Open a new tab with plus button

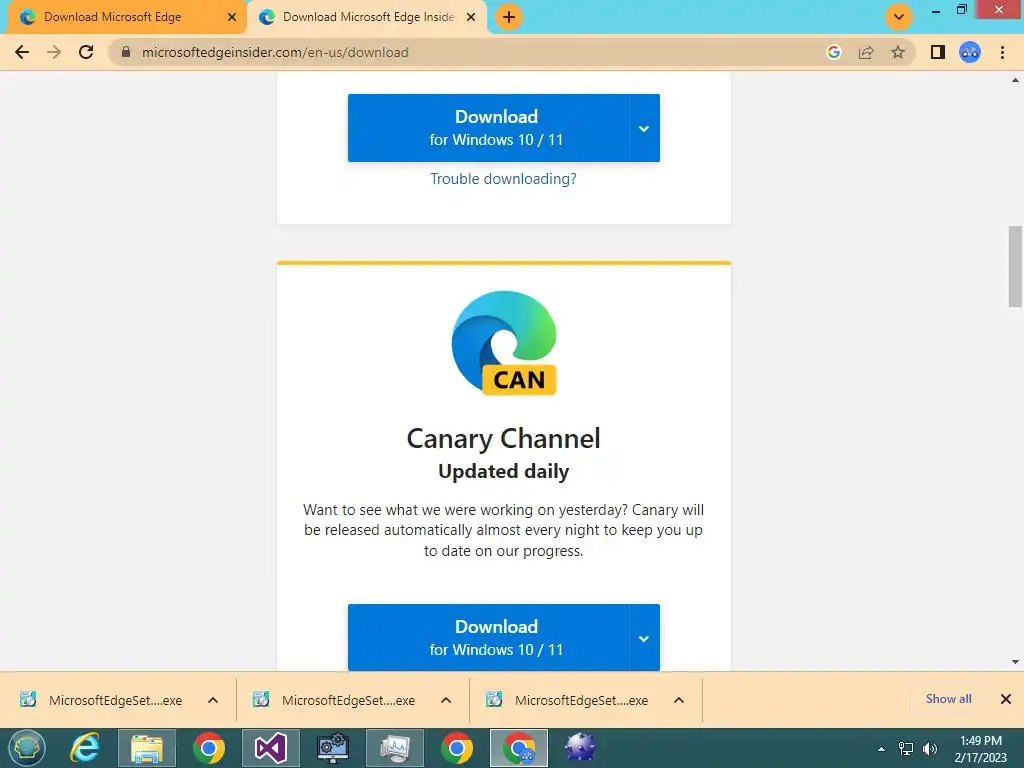click(x=509, y=17)
